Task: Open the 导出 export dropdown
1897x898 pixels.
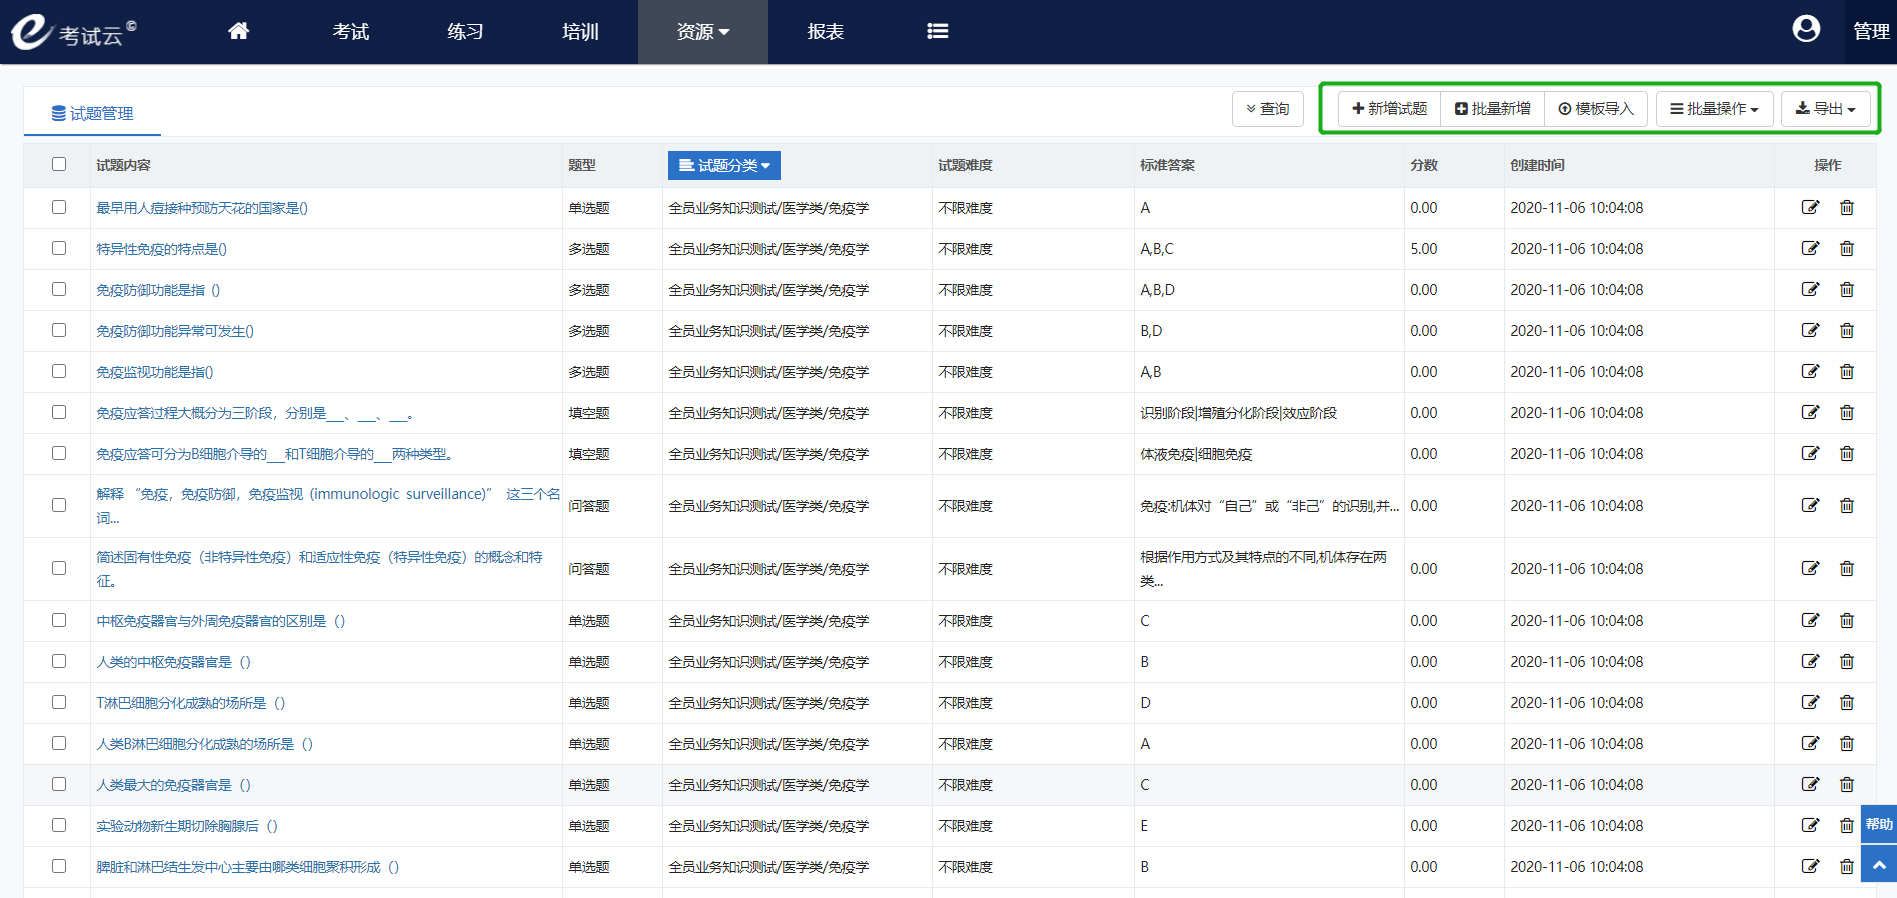Action: click(1825, 109)
